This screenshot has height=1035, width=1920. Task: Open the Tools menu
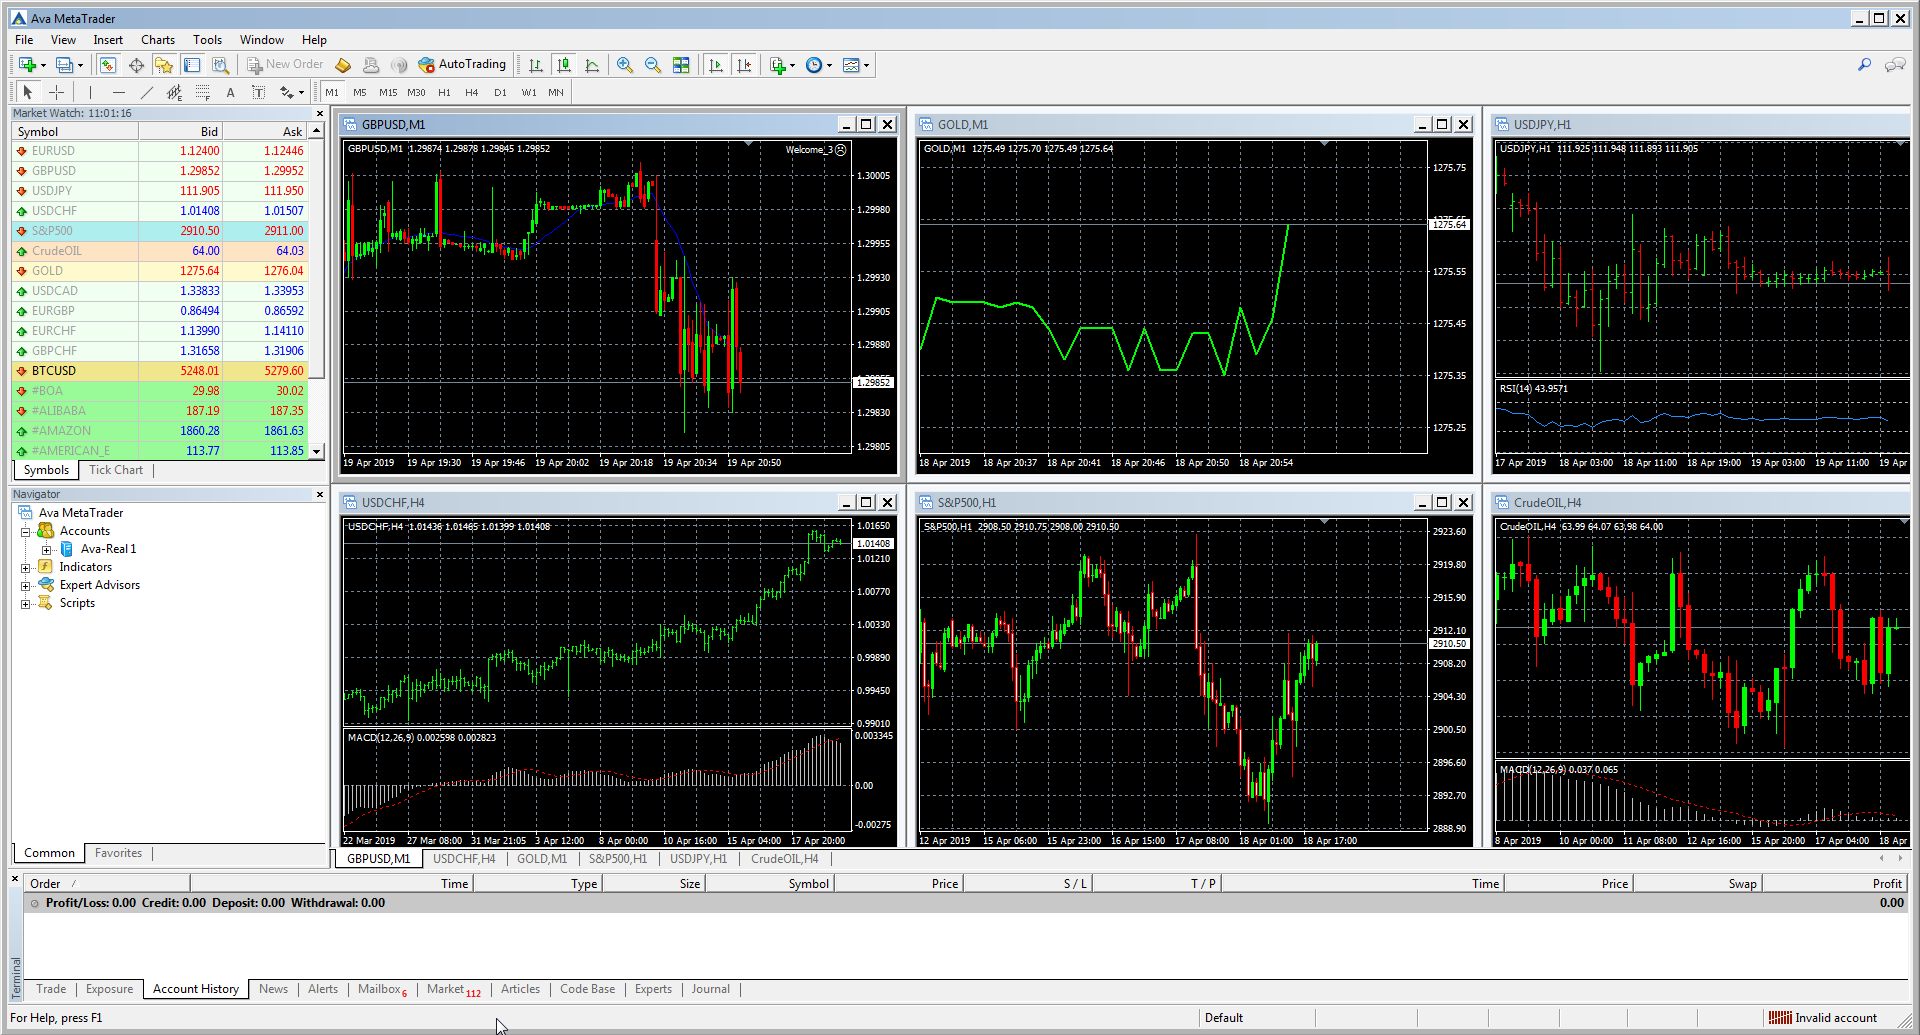click(x=207, y=40)
